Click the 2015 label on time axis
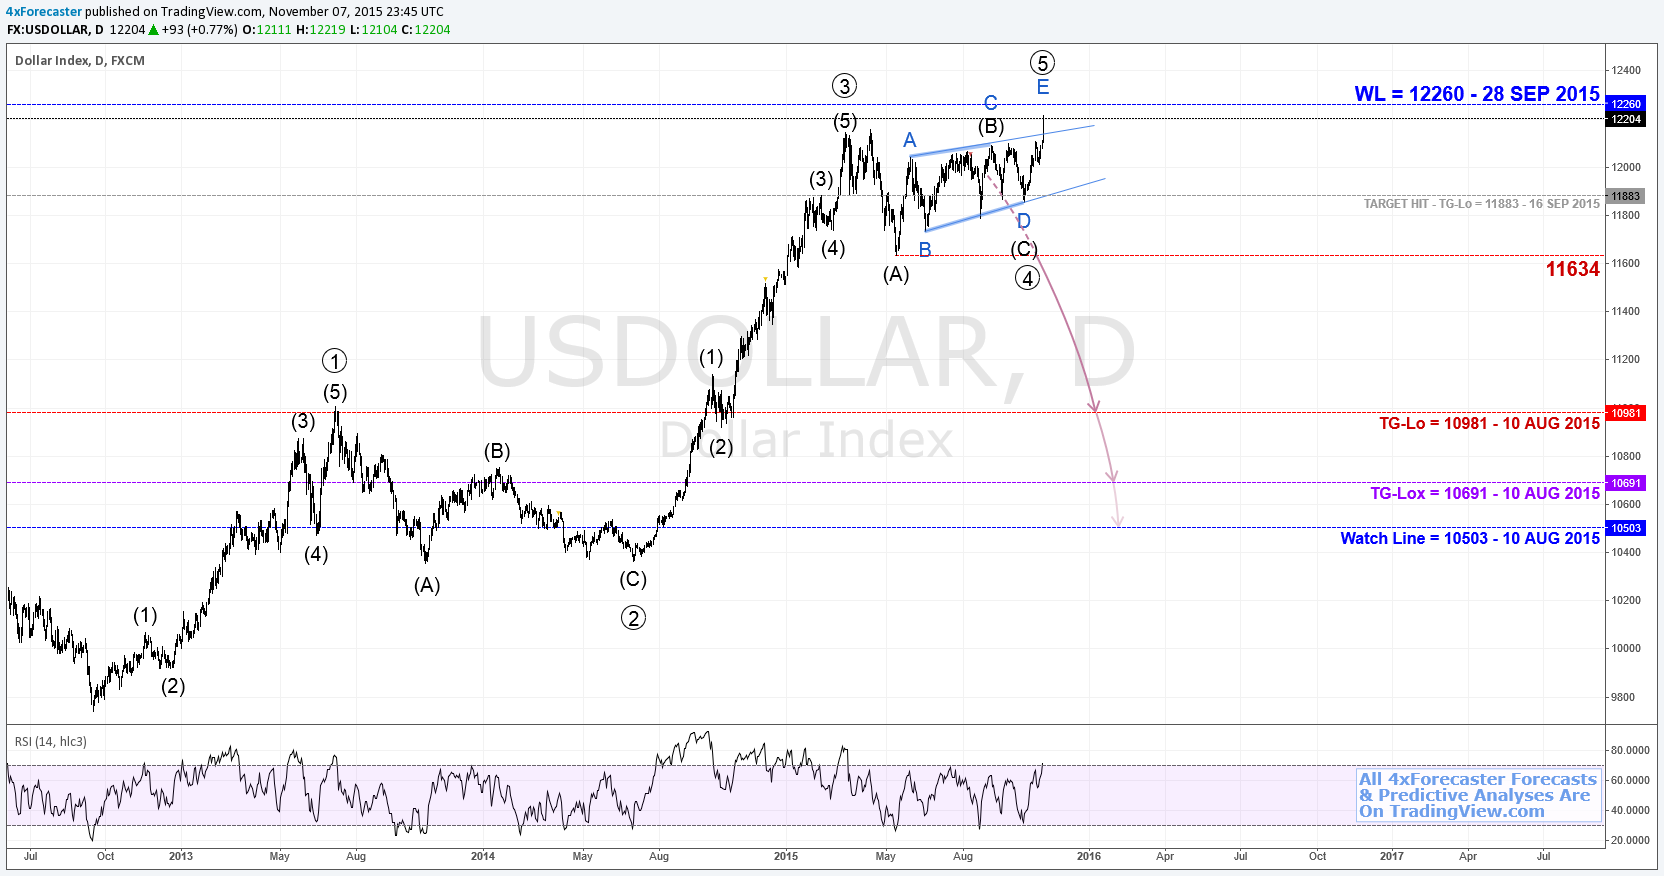 (786, 856)
